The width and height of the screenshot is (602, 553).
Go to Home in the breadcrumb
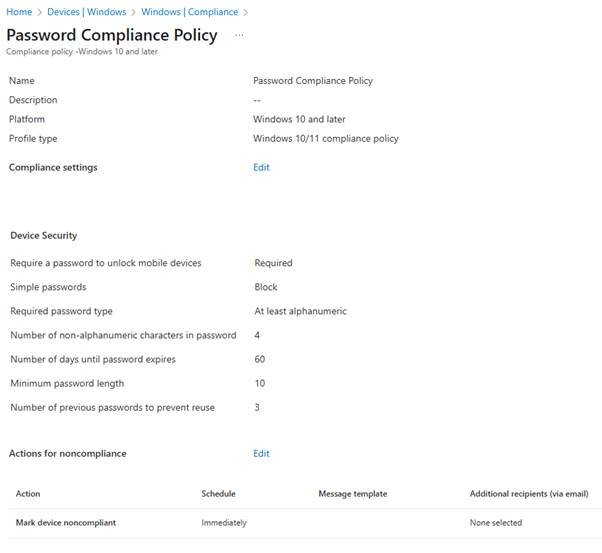click(19, 12)
